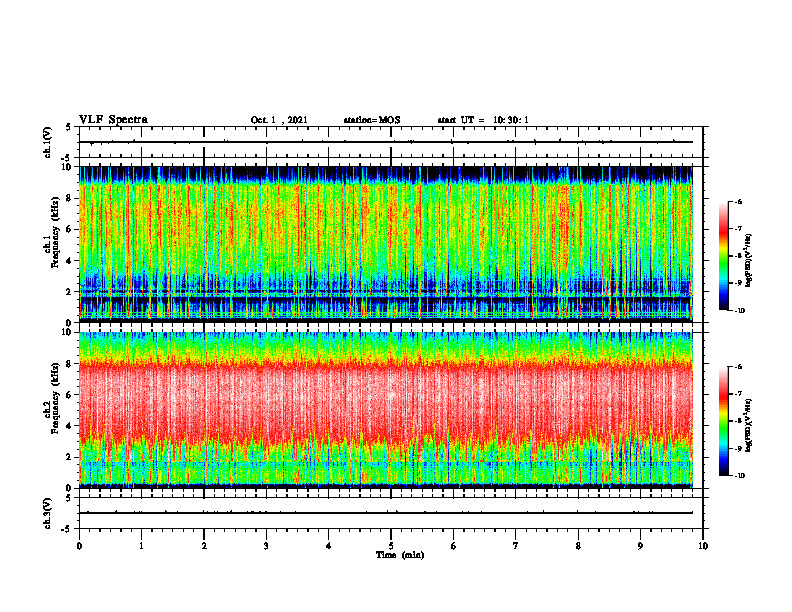Viewport: 792px width, 612px height.
Task: Click the ch.2 frequency tick "6"
Action: click(69, 394)
